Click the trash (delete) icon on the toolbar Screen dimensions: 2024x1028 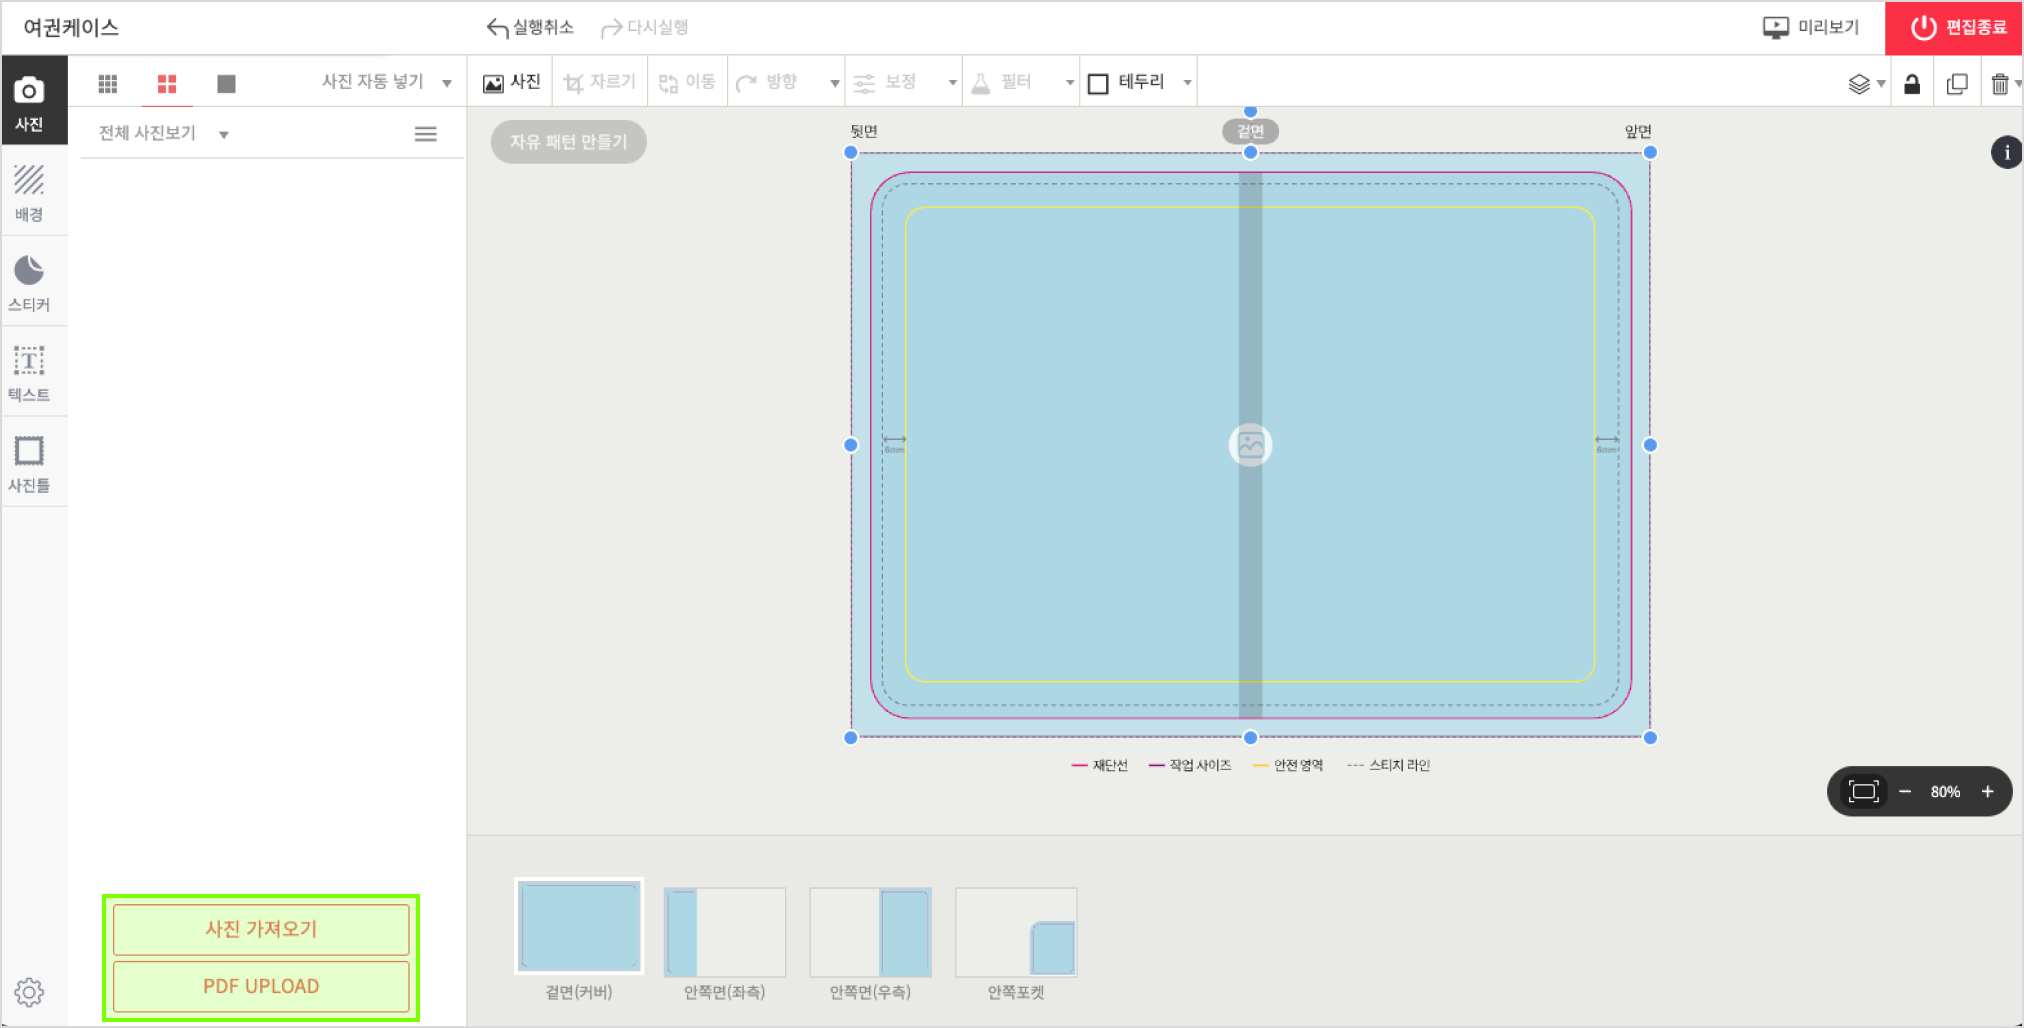click(2001, 83)
